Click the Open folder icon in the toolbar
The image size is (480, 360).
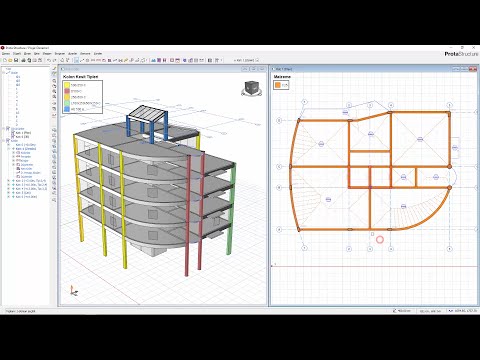10,60
